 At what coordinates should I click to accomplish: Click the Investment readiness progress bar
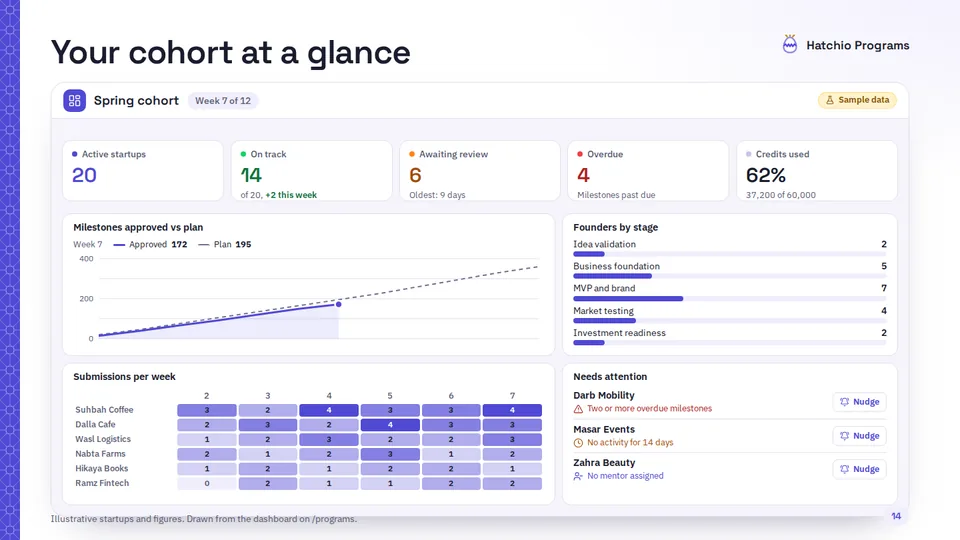point(730,343)
